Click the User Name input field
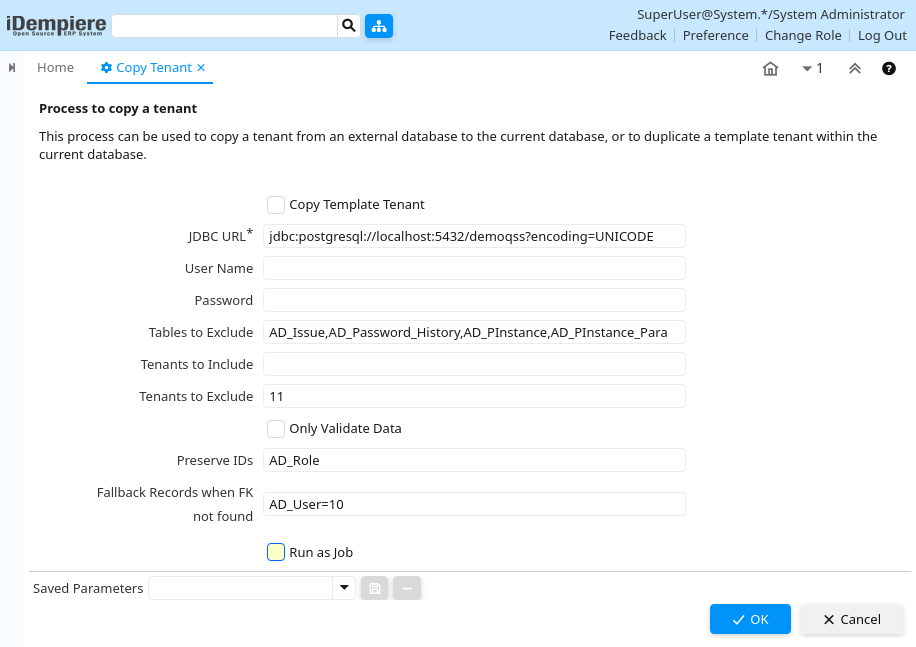This screenshot has width=916, height=647. click(474, 268)
